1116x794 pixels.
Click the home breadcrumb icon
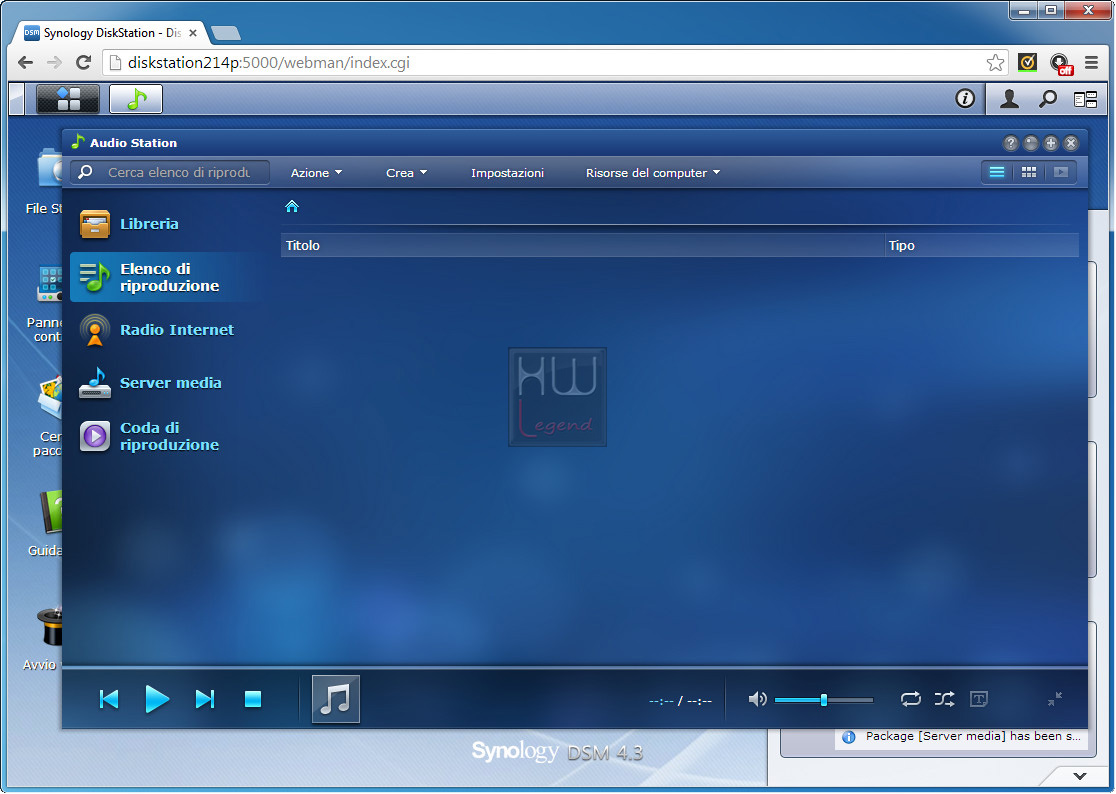pyautogui.click(x=292, y=206)
